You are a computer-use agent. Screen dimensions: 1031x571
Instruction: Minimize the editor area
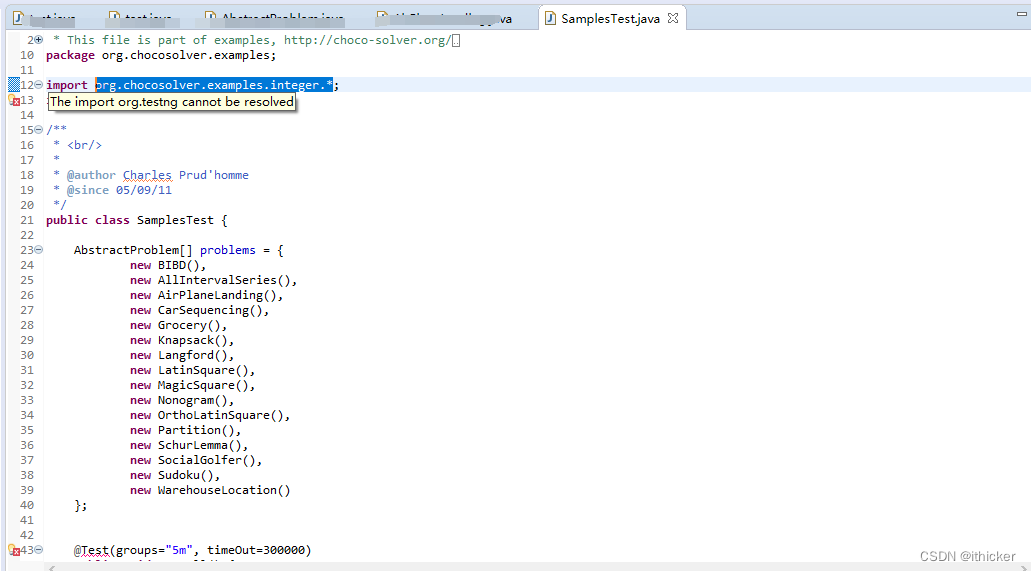click(x=1021, y=13)
